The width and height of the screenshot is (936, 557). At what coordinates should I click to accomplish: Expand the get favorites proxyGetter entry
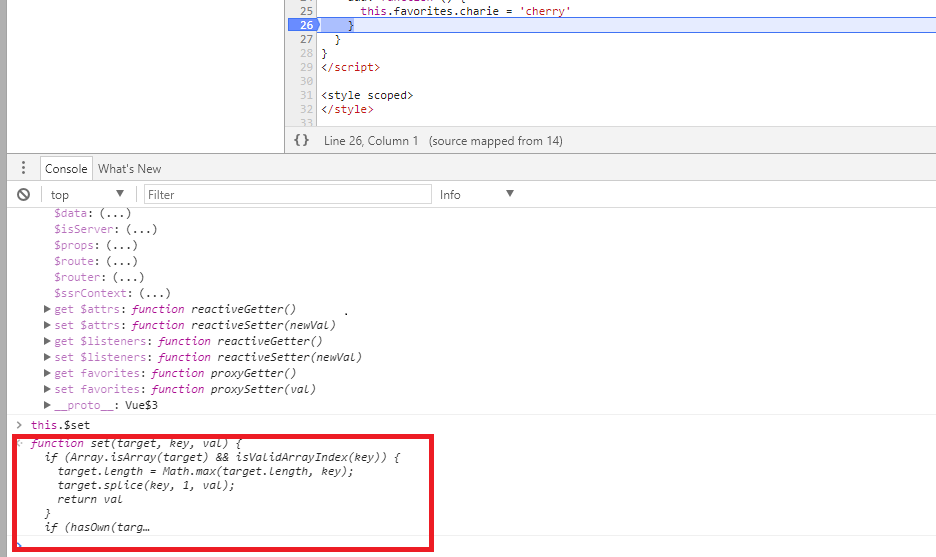48,373
